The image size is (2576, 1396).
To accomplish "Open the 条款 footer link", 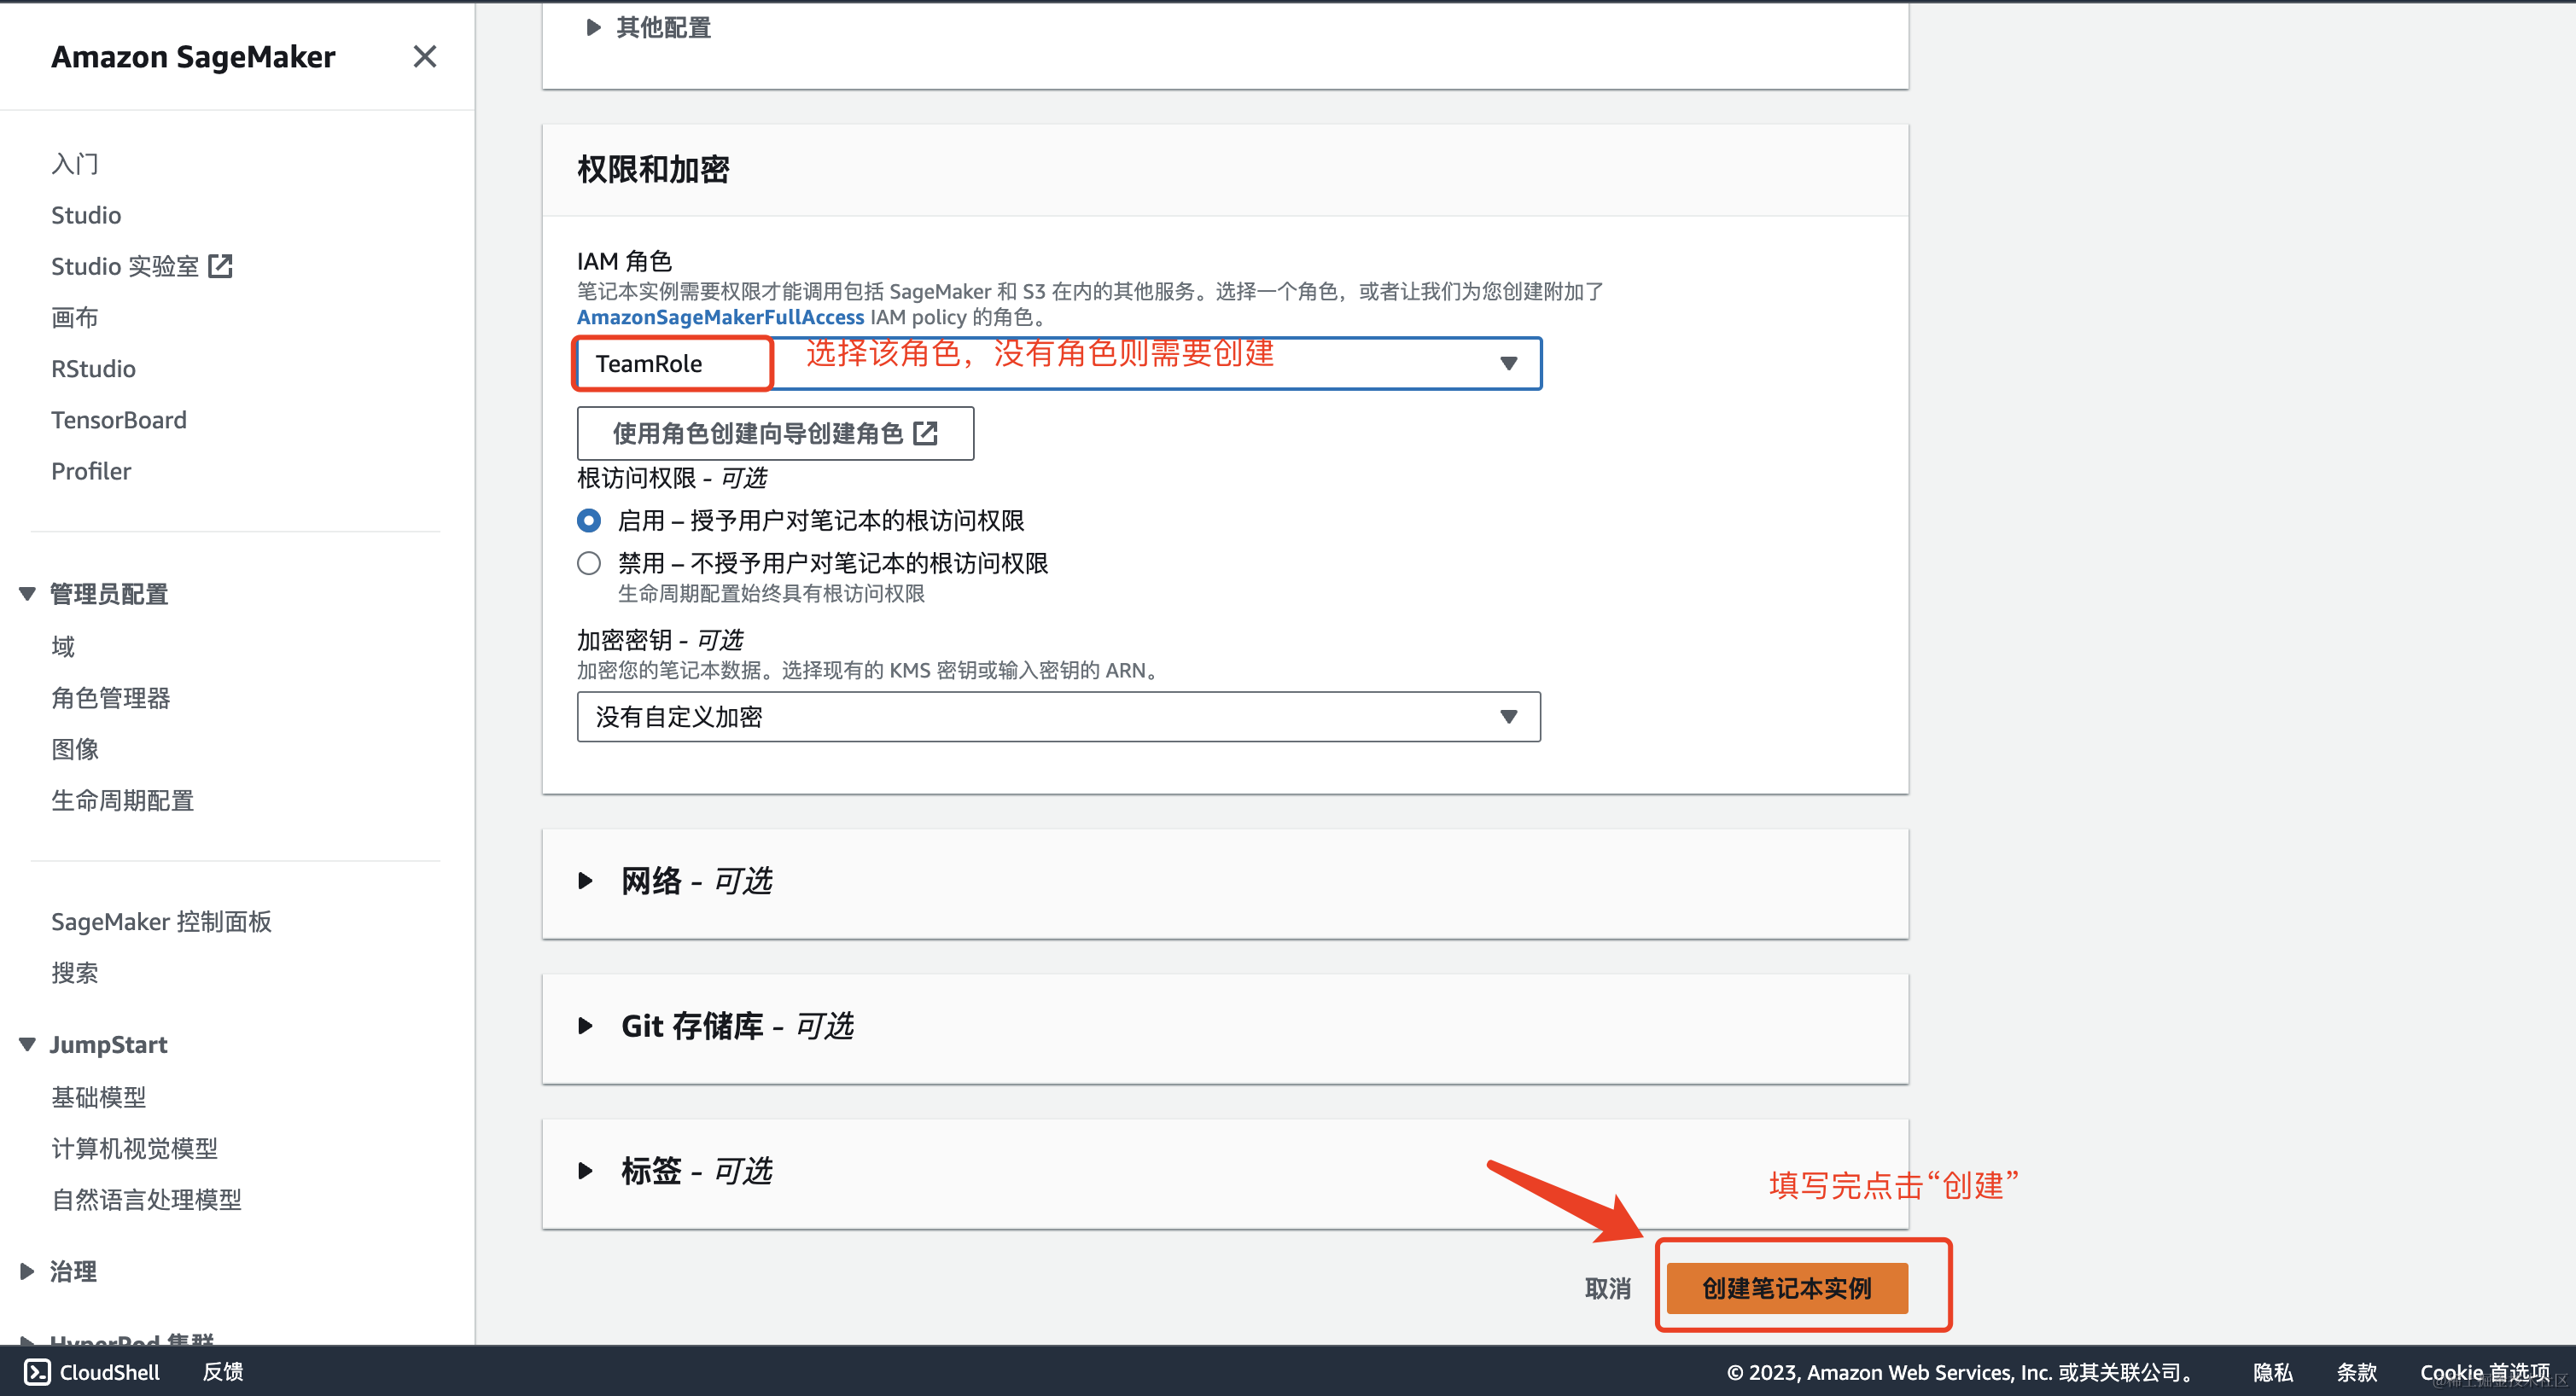I will 2357,1372.
